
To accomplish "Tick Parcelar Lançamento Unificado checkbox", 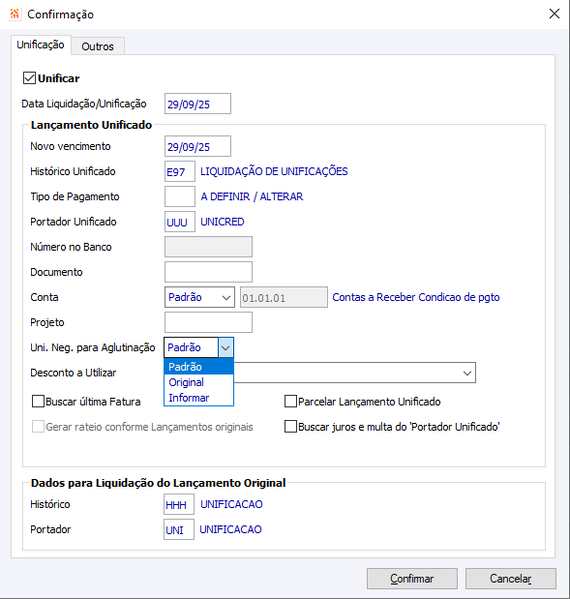I will coord(291,401).
